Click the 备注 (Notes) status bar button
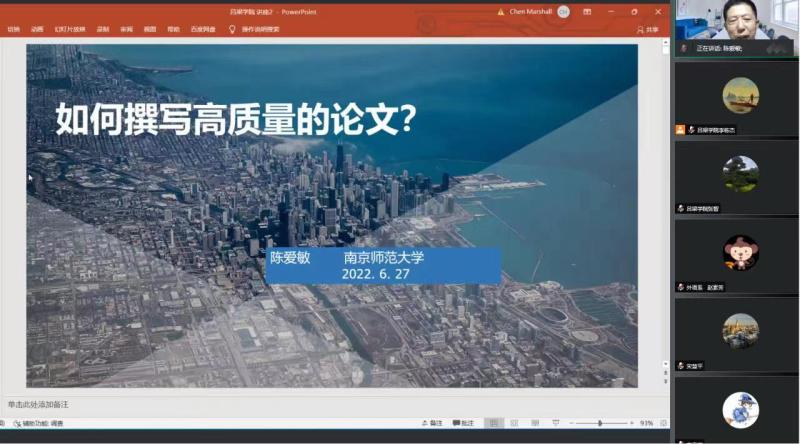The height and width of the screenshot is (444, 800). coord(432,423)
